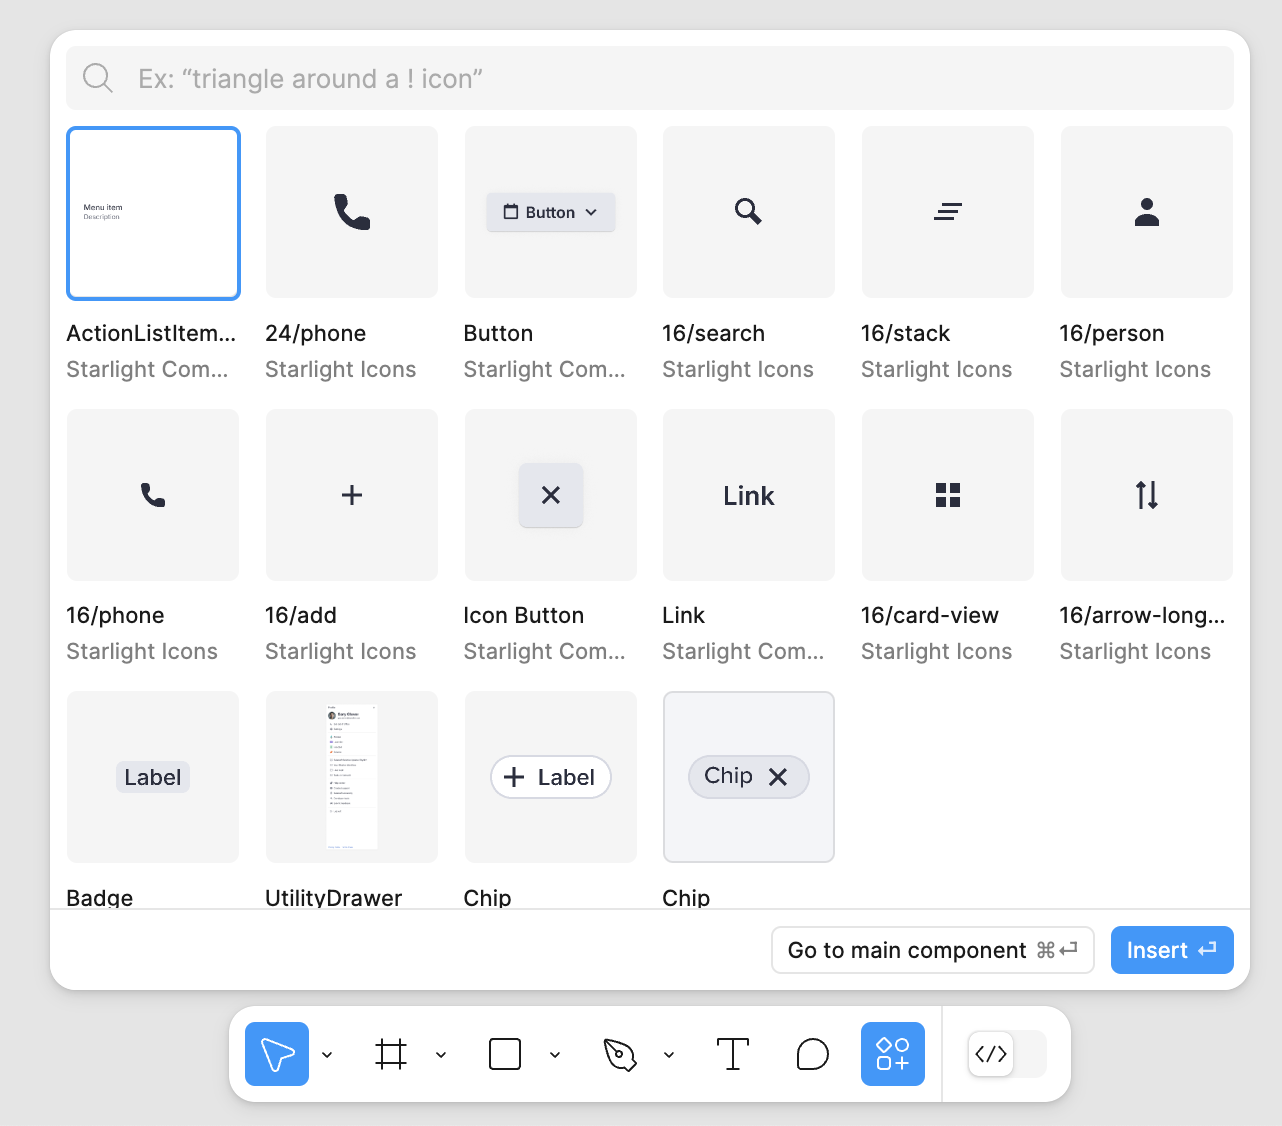This screenshot has width=1282, height=1126.
Task: Toggle the Resources components tool
Action: pyautogui.click(x=893, y=1054)
